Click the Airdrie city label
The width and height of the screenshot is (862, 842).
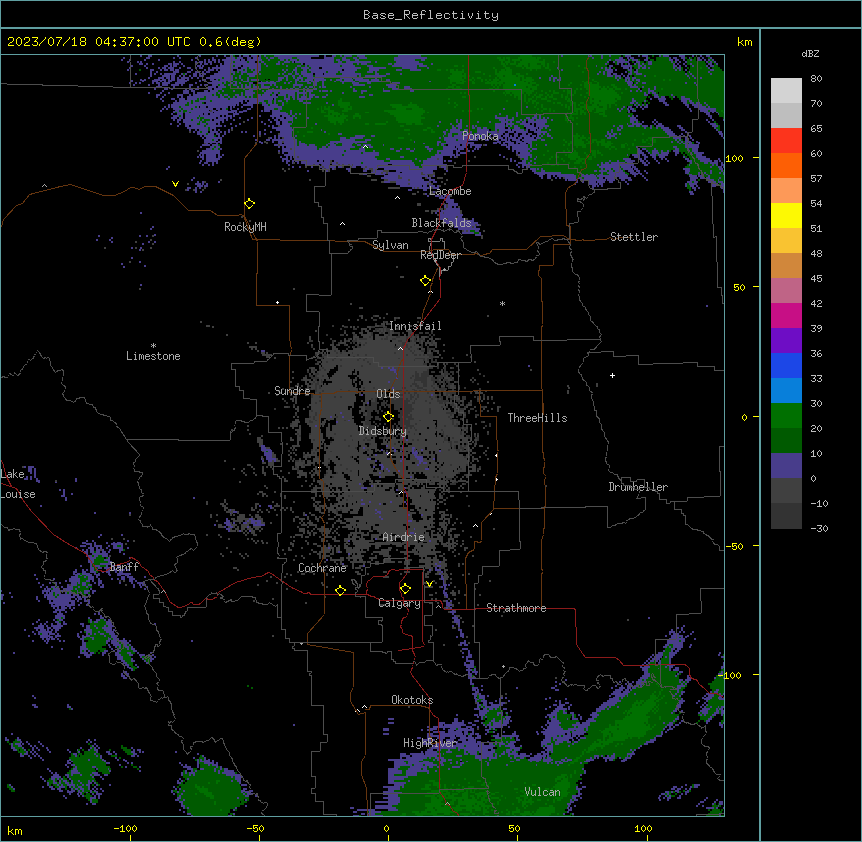(404, 537)
